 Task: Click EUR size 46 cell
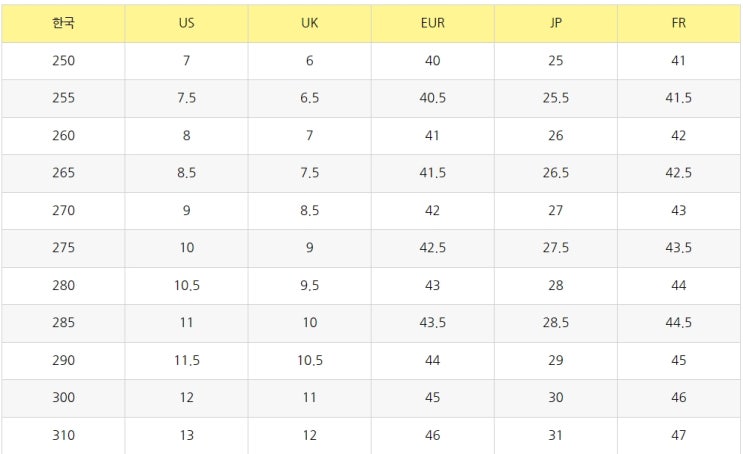click(x=433, y=435)
